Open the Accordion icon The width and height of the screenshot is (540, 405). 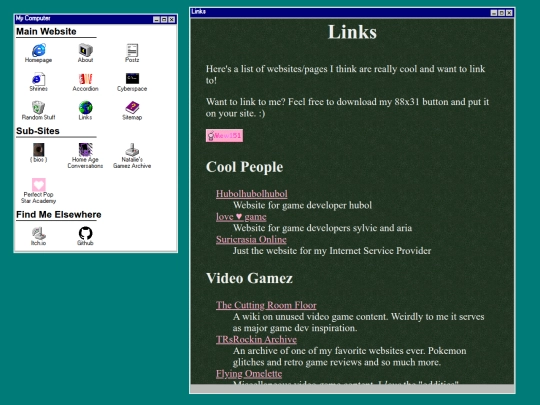(85, 79)
